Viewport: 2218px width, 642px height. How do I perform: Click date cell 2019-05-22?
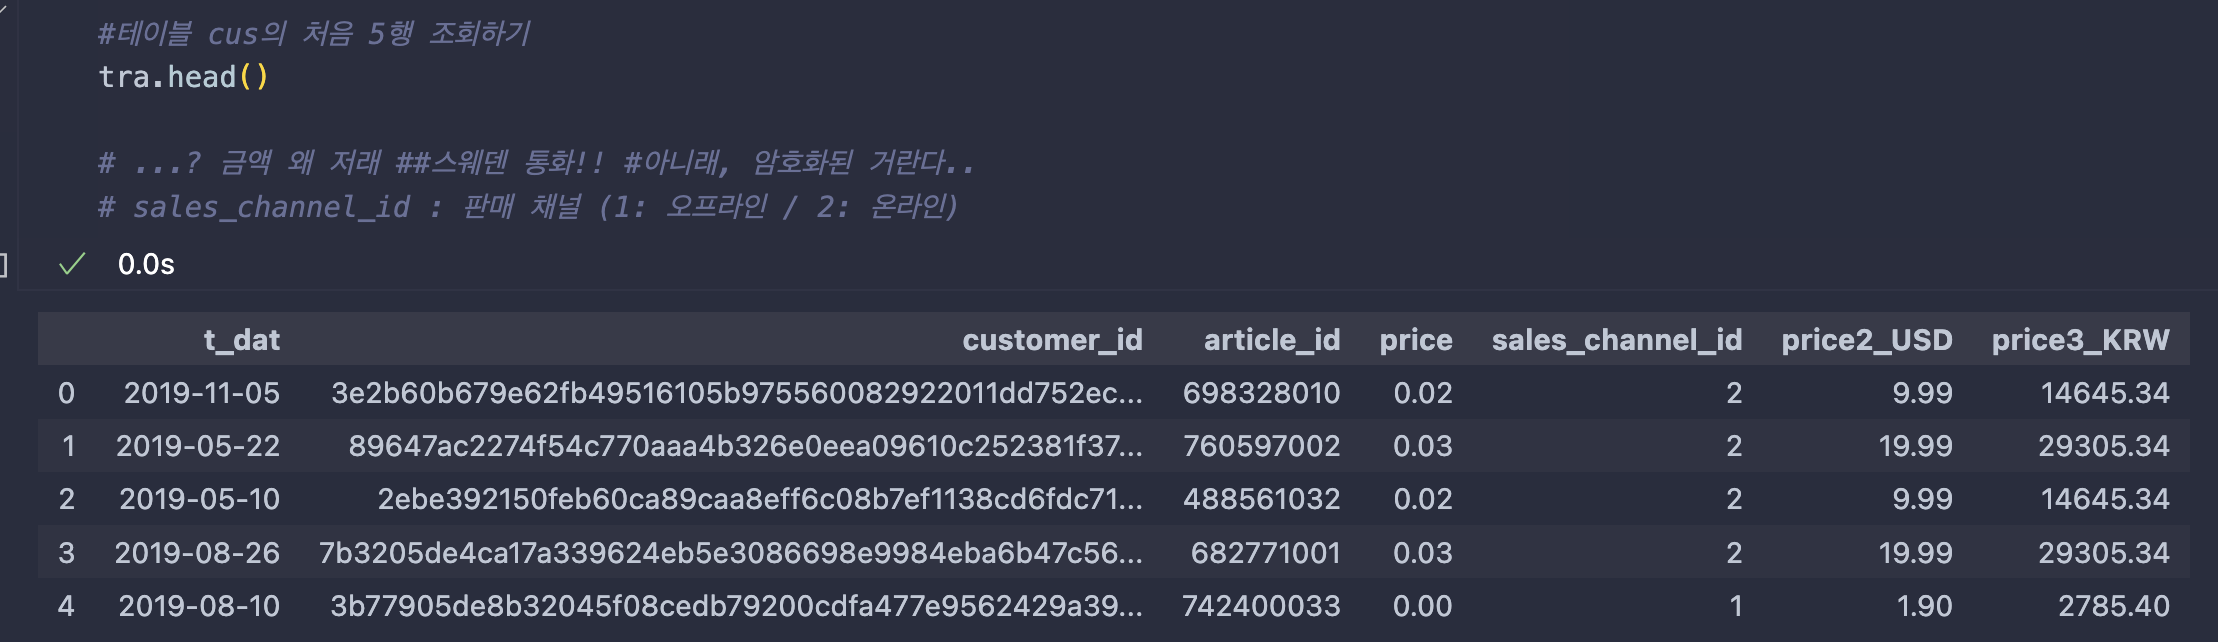(198, 446)
